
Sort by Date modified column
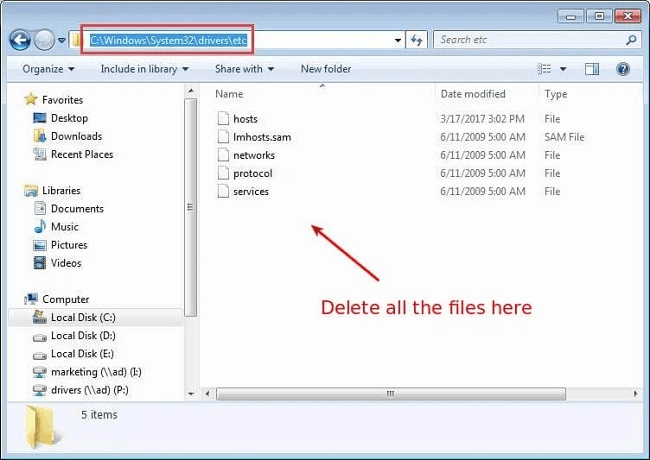472,94
